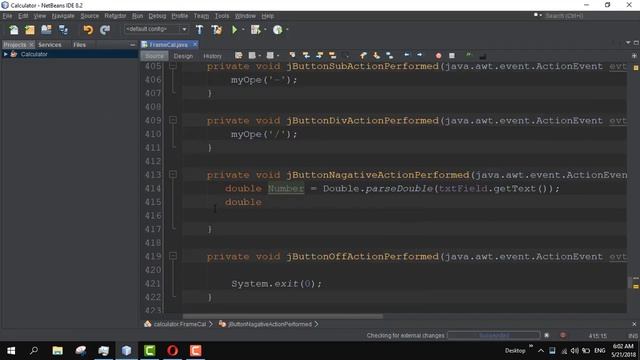This screenshot has width=640, height=360.
Task: Click the Clean and Build Project icon
Action: (216, 30)
